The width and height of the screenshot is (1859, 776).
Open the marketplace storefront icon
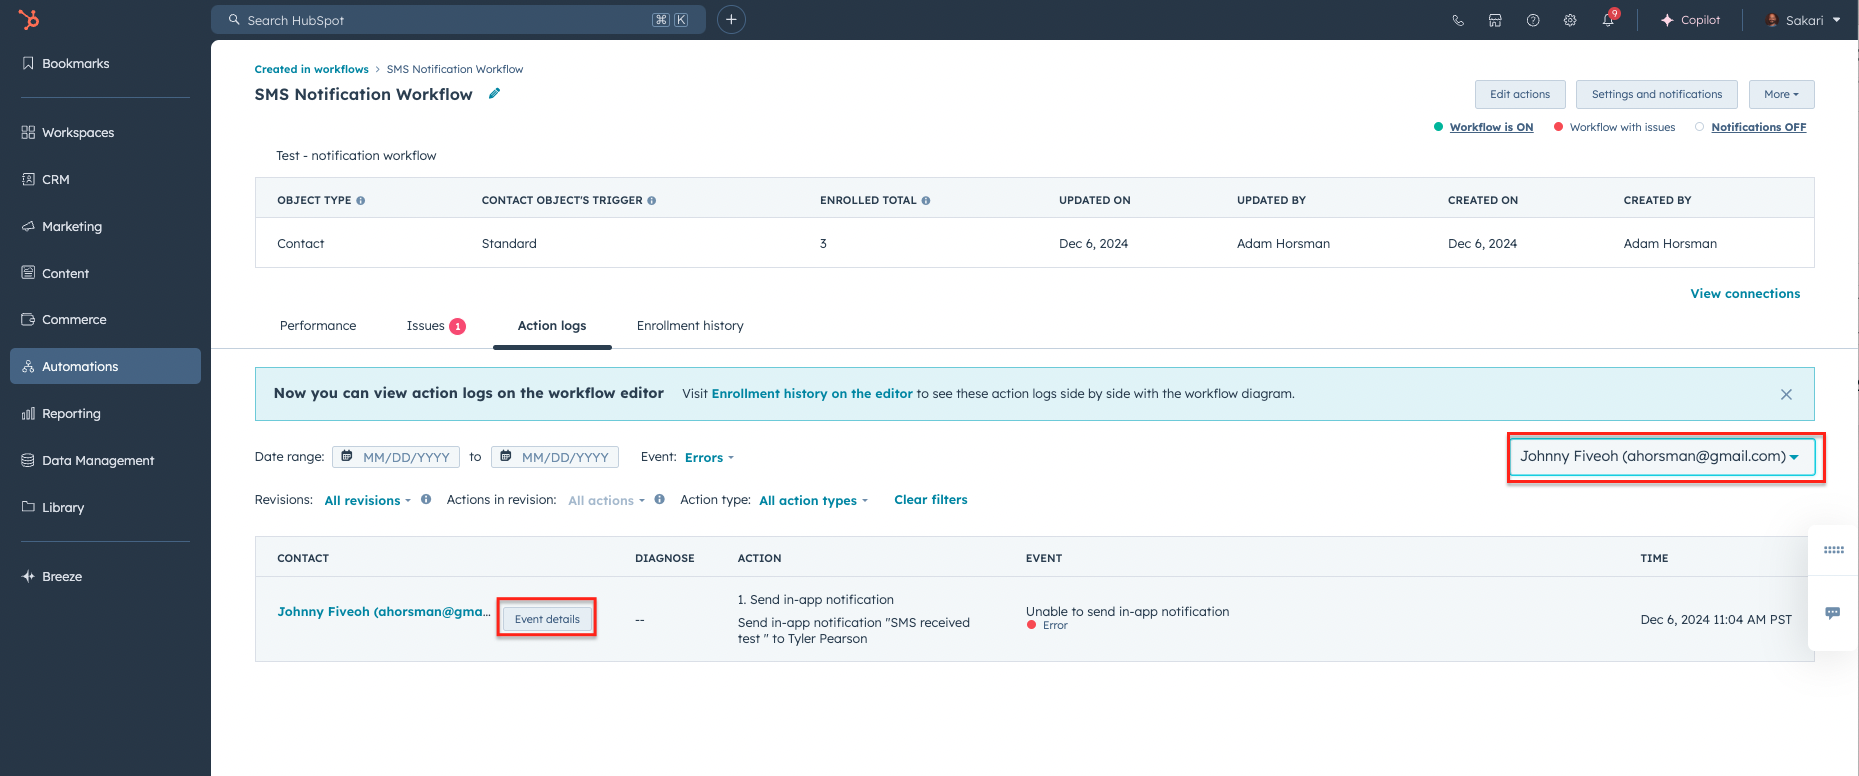coord(1495,20)
